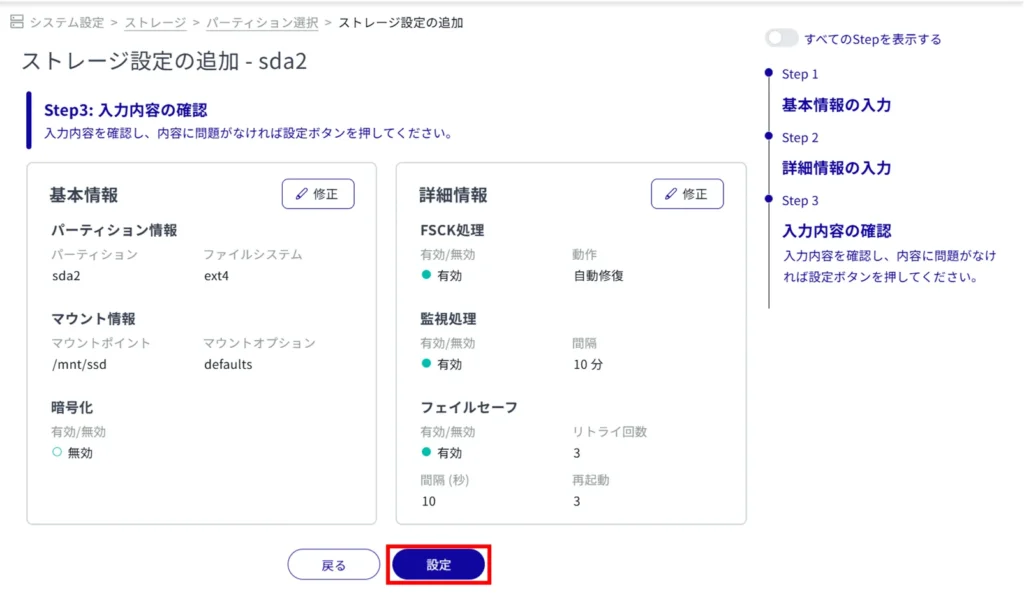The width and height of the screenshot is (1024, 612).
Task: Select 基本情報の入力 step in the sidebar
Action: point(836,105)
